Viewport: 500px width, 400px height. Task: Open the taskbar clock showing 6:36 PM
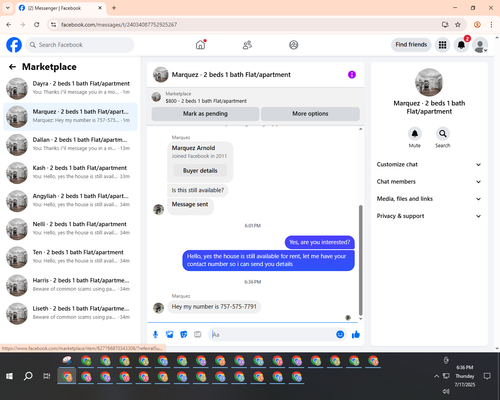(465, 376)
